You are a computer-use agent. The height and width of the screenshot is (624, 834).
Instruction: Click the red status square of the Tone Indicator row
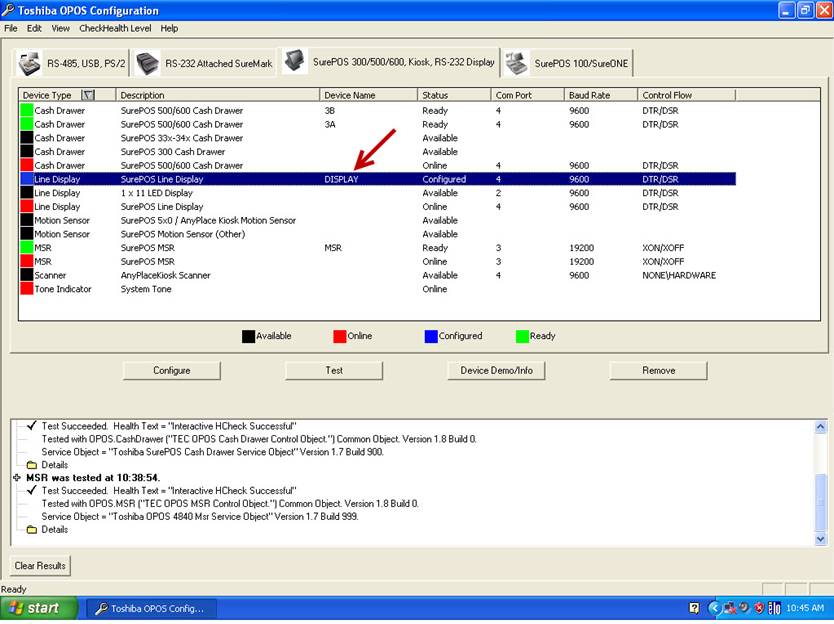[26, 289]
